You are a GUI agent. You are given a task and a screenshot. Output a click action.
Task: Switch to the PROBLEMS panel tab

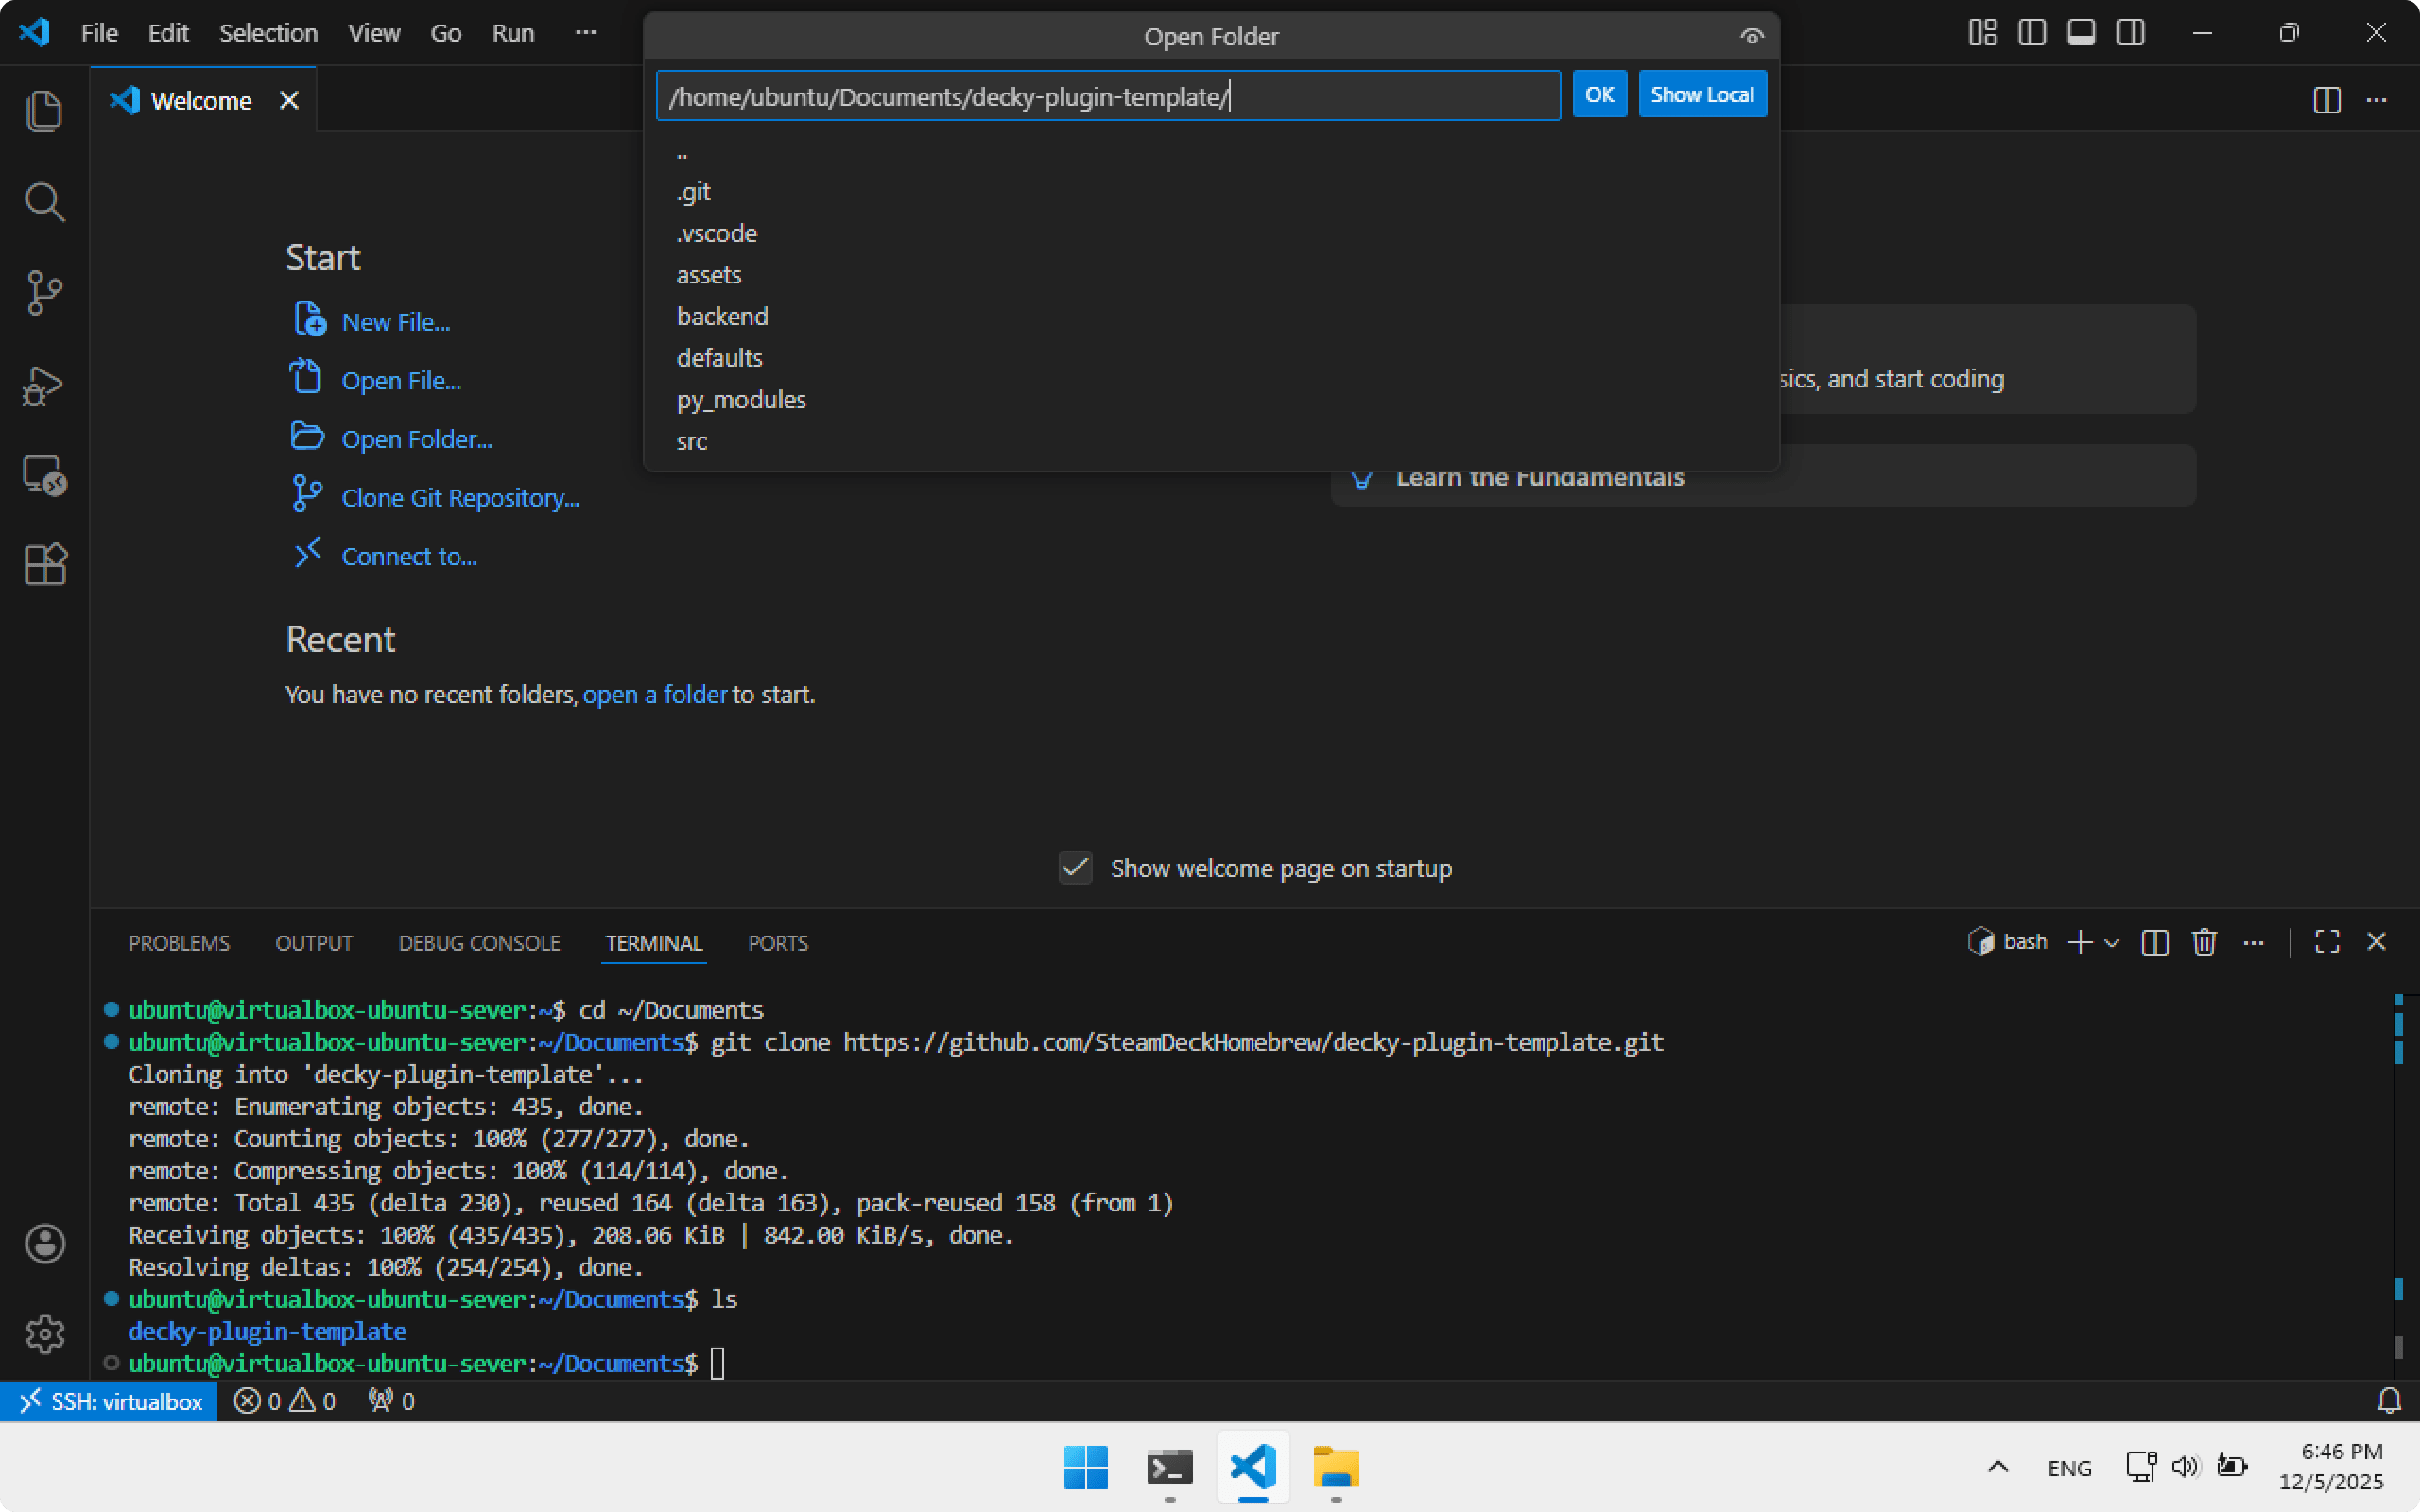tap(179, 943)
